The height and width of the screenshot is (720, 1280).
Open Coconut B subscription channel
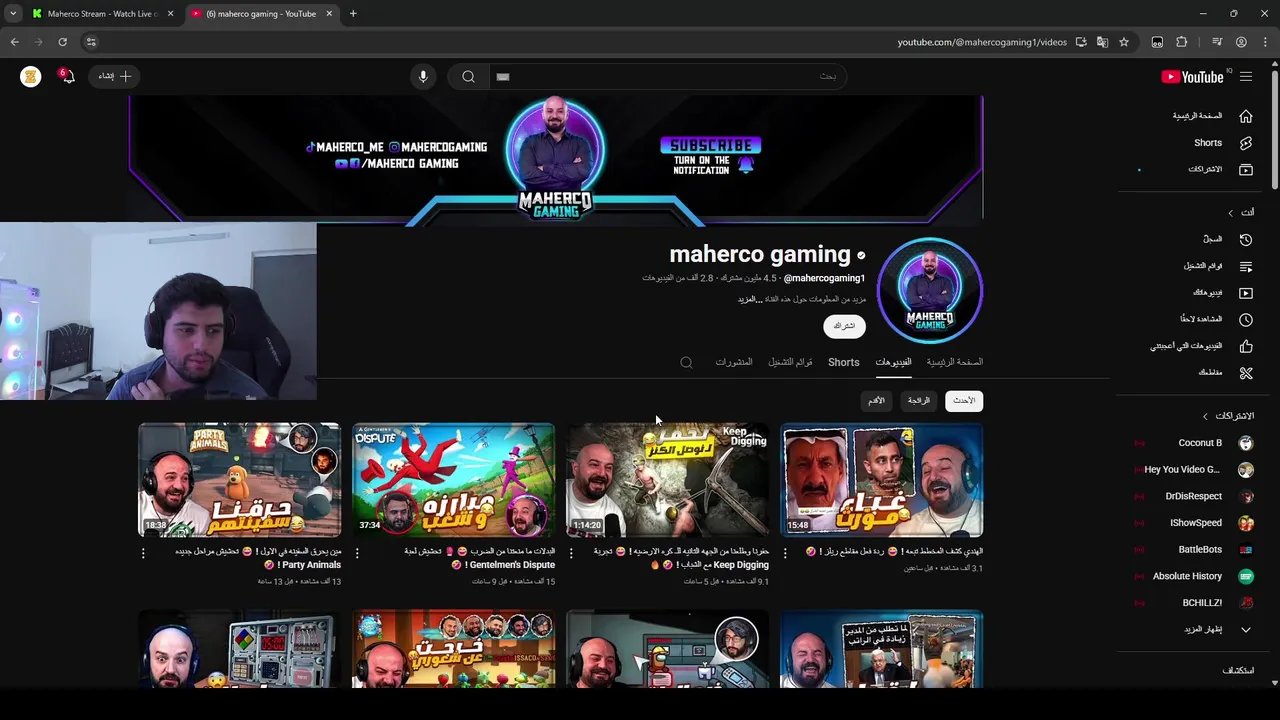1200,443
